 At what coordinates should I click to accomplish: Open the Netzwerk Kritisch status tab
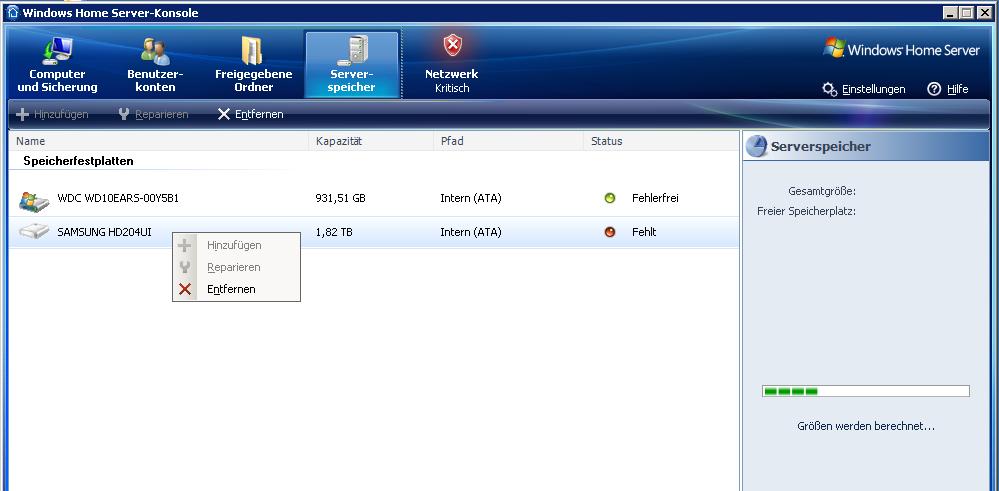(x=452, y=64)
